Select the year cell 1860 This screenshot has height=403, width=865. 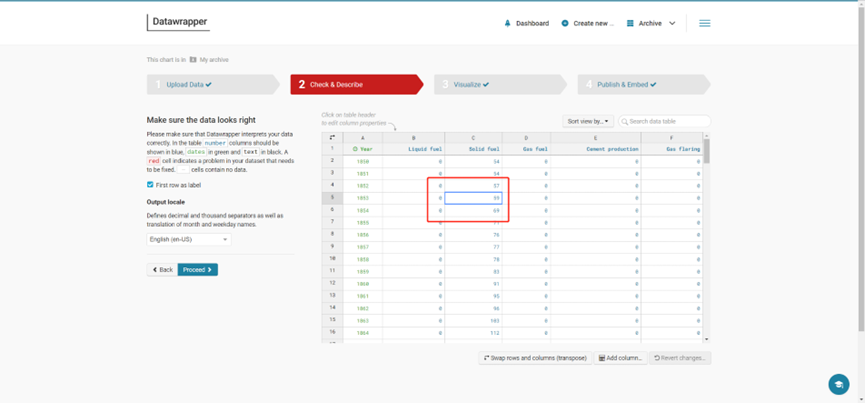click(x=363, y=284)
